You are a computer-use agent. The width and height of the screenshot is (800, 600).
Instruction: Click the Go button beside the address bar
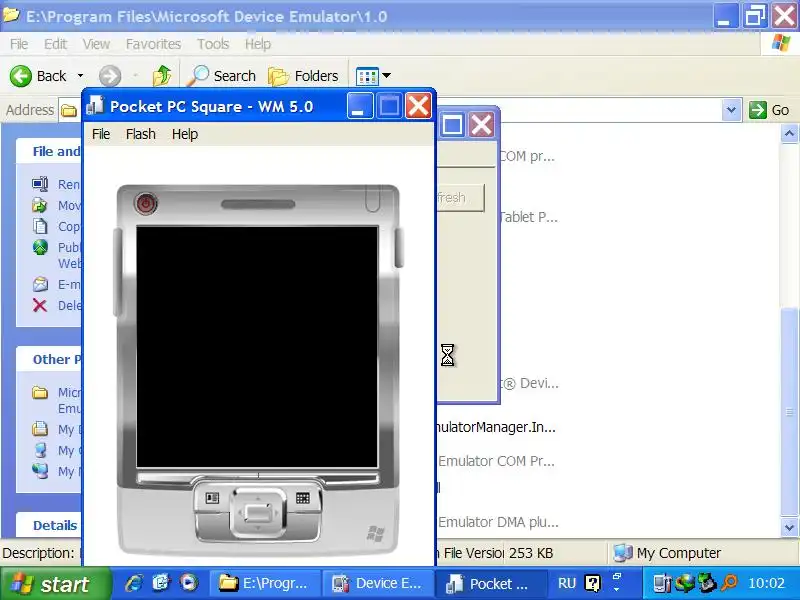[769, 110]
